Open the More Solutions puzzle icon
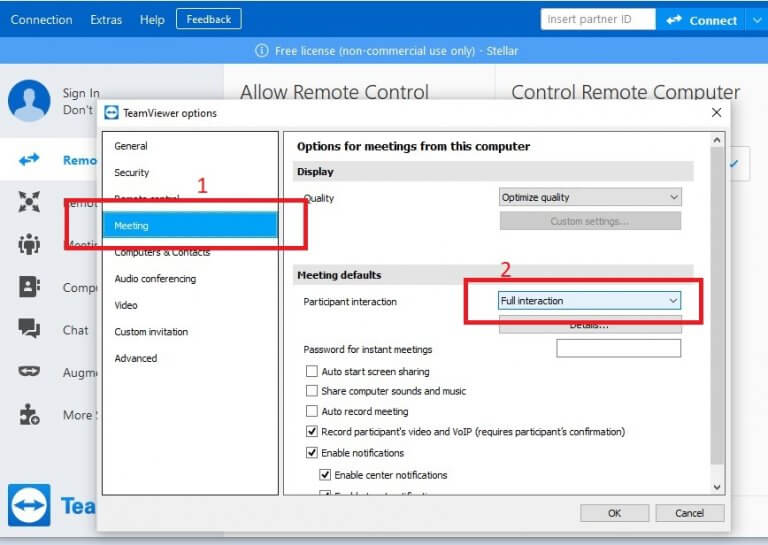Viewport: 768px width, 545px height. tap(29, 414)
